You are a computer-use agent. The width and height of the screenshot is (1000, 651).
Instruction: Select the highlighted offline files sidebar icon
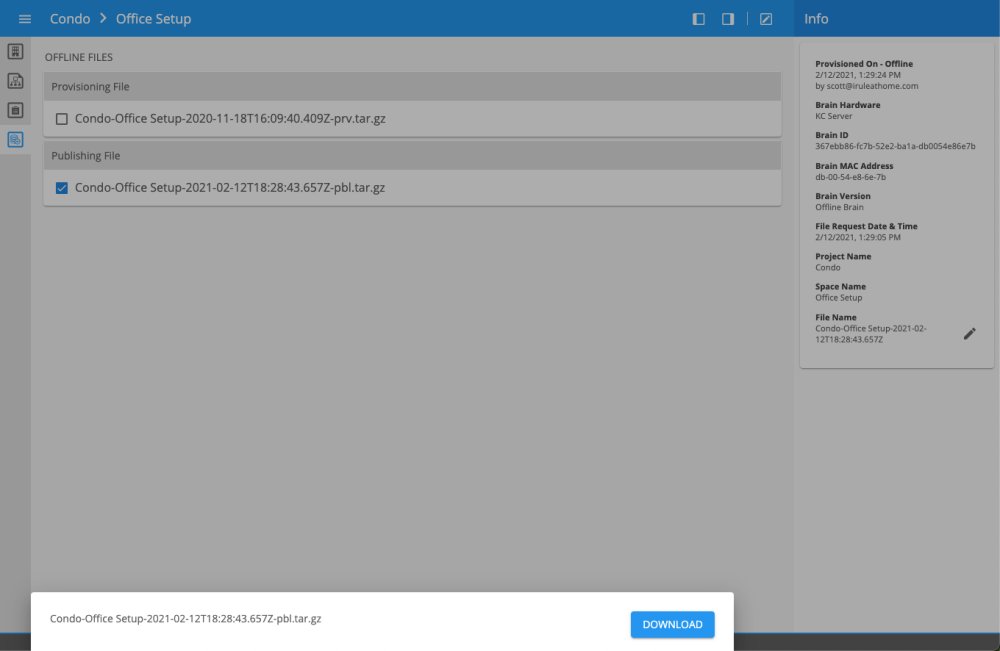[x=15, y=140]
